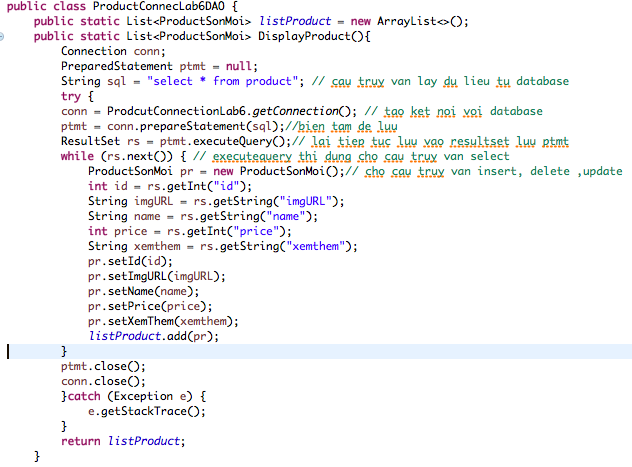Click the 'Connection conn;' declaration line
The image size is (632, 467).
pyautogui.click(x=113, y=51)
